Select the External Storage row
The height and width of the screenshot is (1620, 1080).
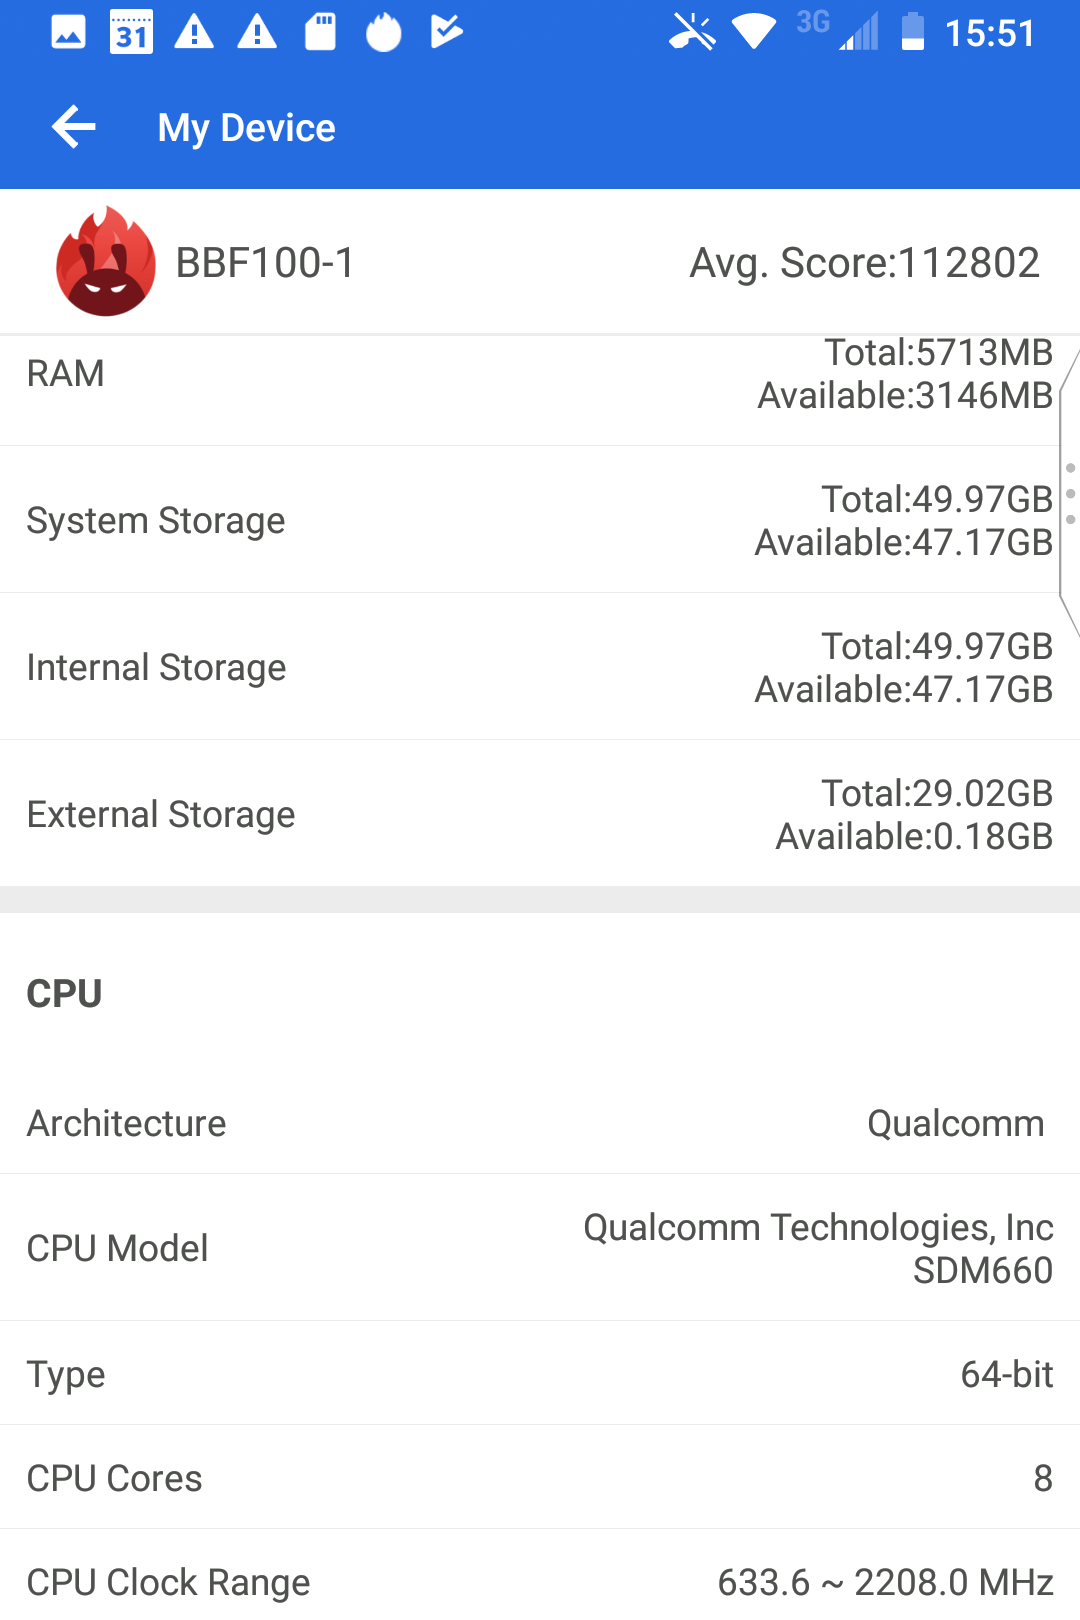(x=540, y=814)
